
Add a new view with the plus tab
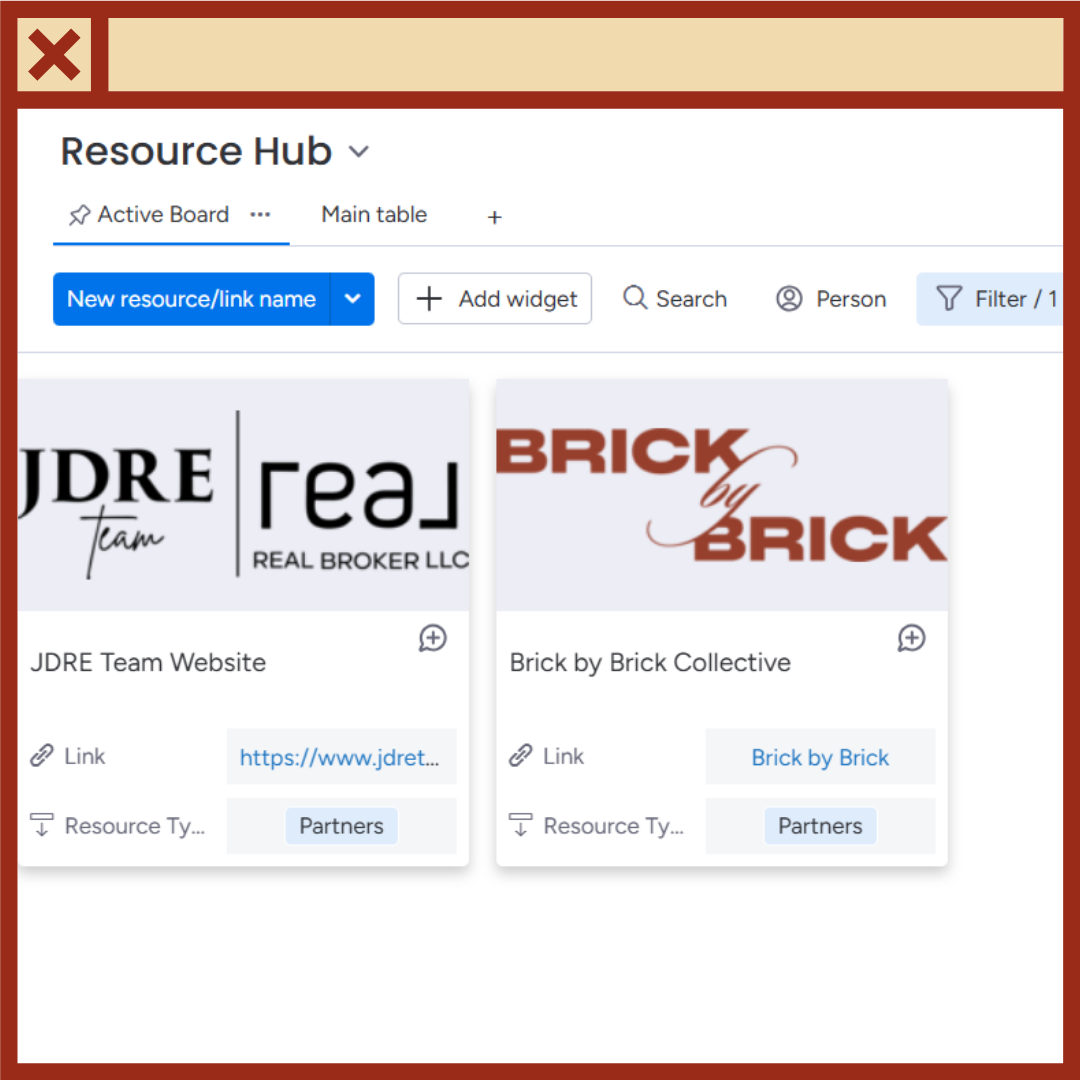[x=494, y=216]
